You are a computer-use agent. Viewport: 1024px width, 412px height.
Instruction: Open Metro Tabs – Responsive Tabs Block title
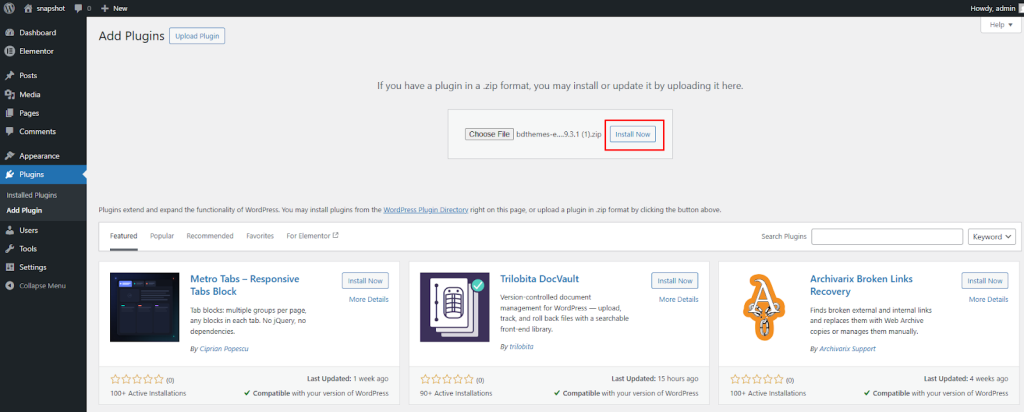(x=244, y=285)
